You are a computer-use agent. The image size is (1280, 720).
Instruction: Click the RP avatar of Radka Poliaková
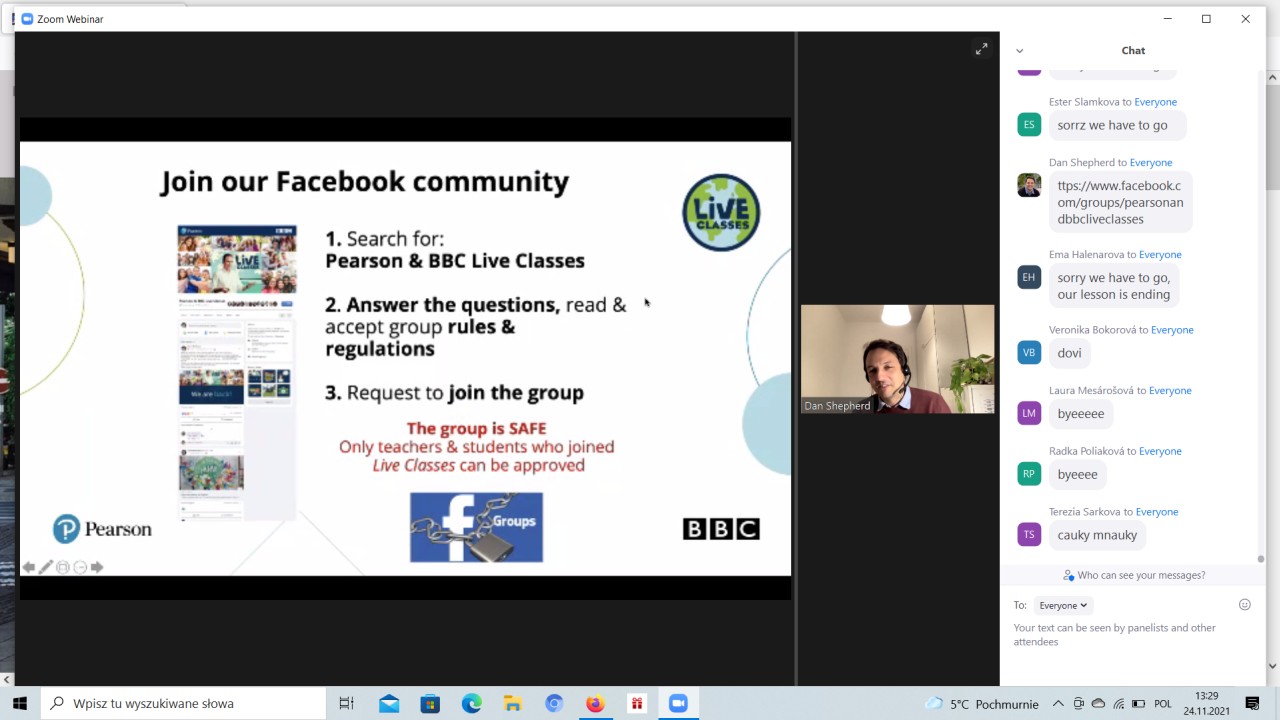[x=1029, y=474]
